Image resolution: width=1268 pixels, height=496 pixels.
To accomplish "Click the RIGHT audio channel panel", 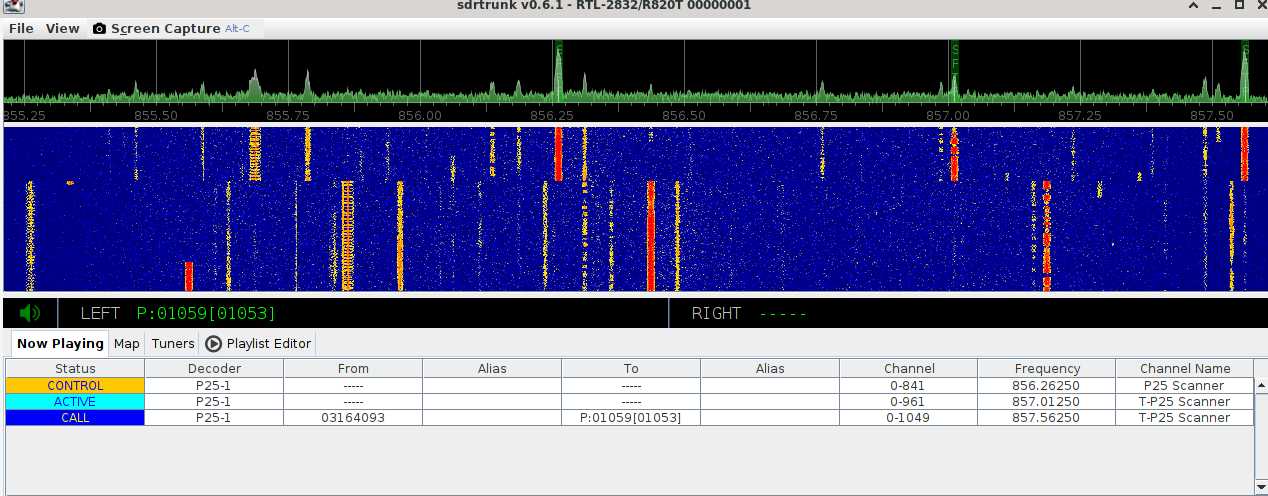I will [968, 313].
